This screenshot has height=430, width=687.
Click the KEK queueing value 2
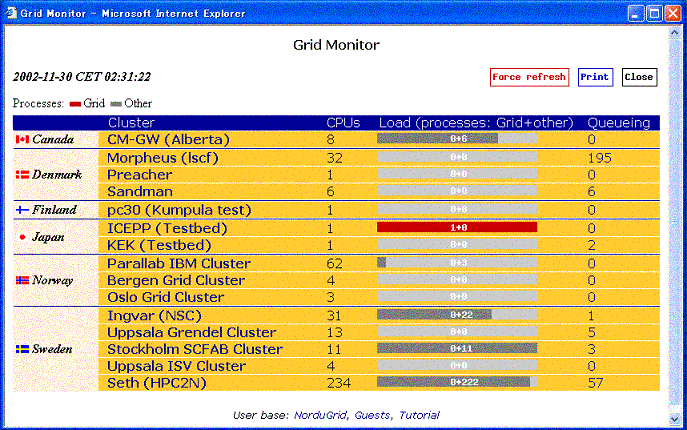coord(591,245)
